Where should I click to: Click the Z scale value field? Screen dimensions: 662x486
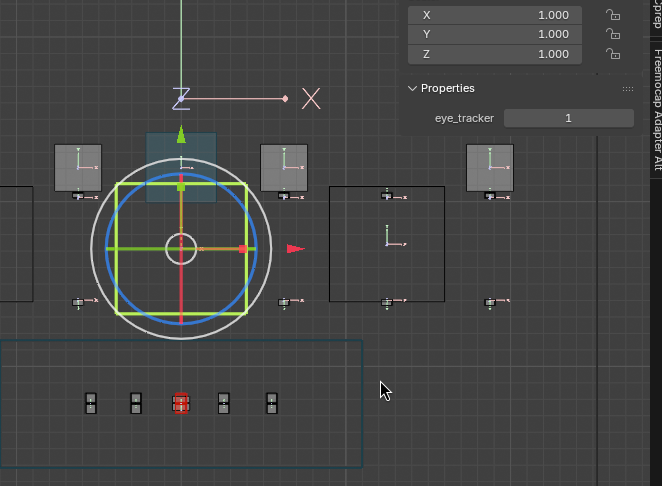[495, 54]
